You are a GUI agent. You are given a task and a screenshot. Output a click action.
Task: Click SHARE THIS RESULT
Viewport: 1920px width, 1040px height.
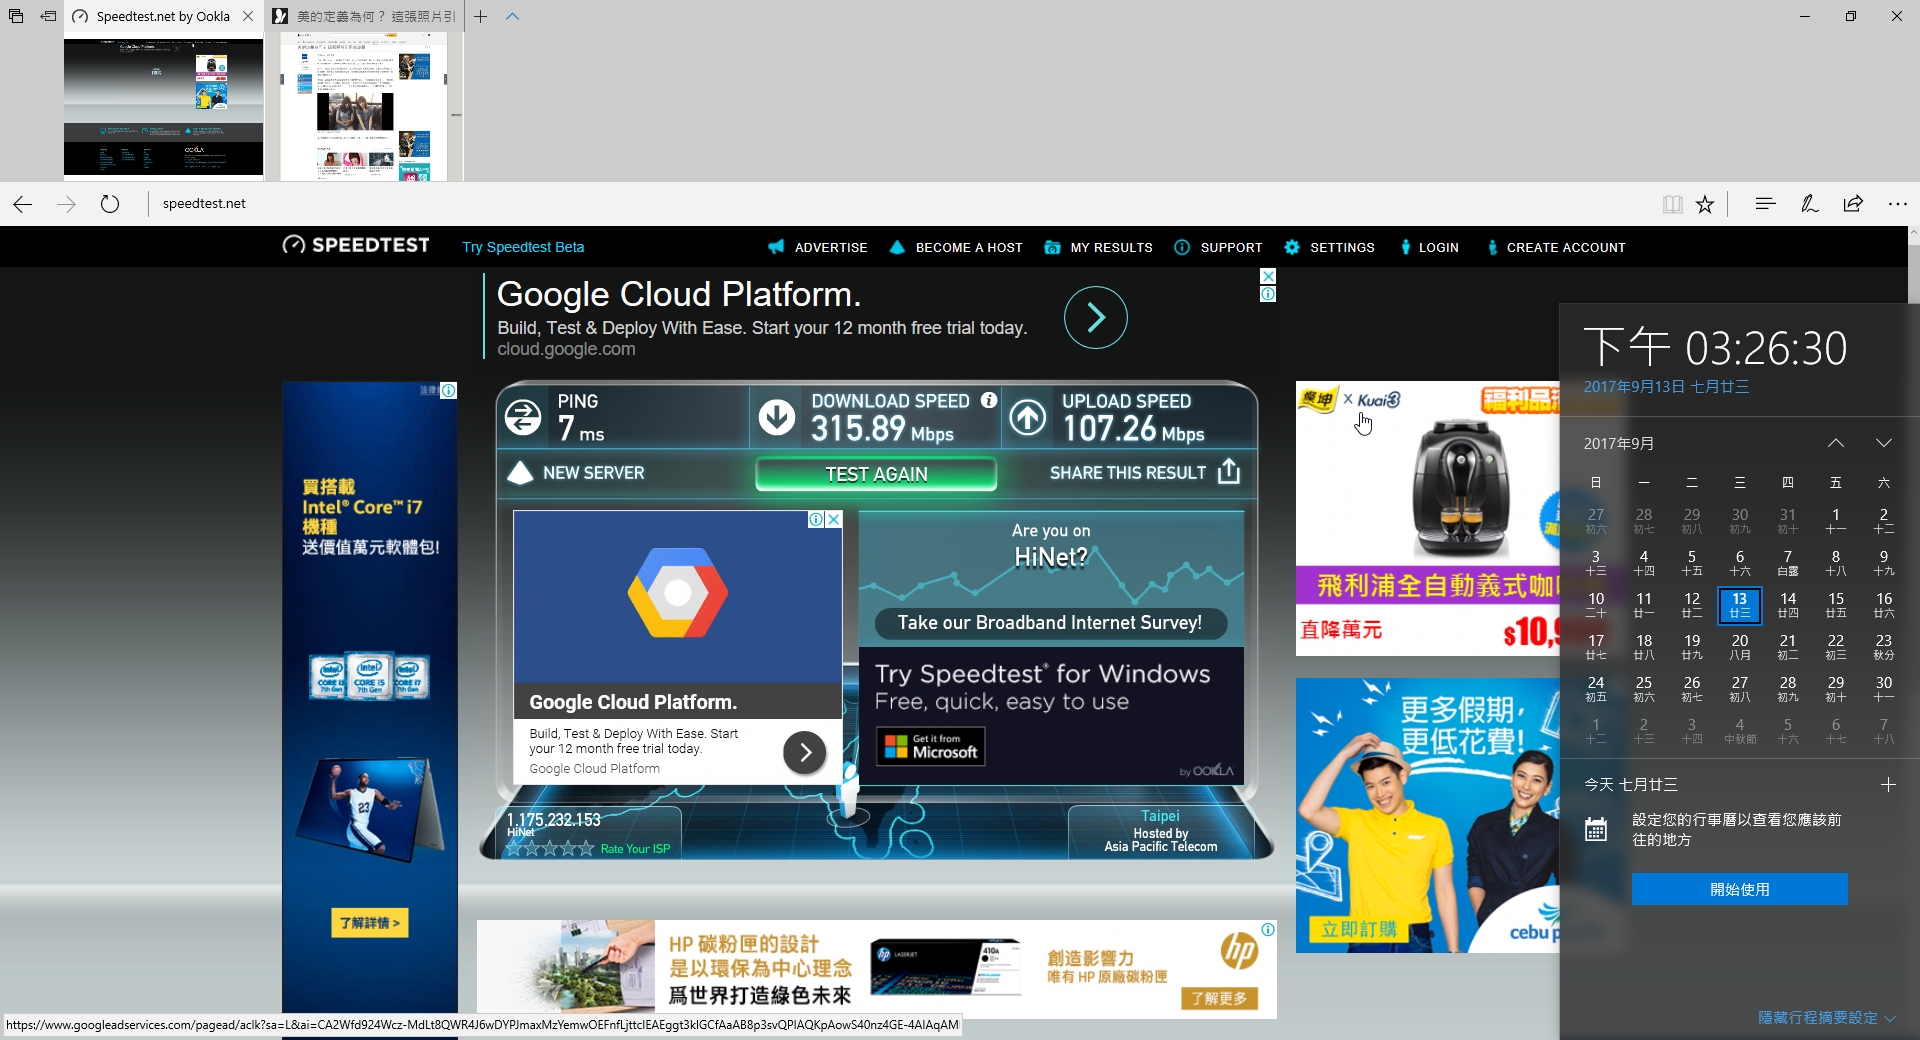click(x=1145, y=472)
